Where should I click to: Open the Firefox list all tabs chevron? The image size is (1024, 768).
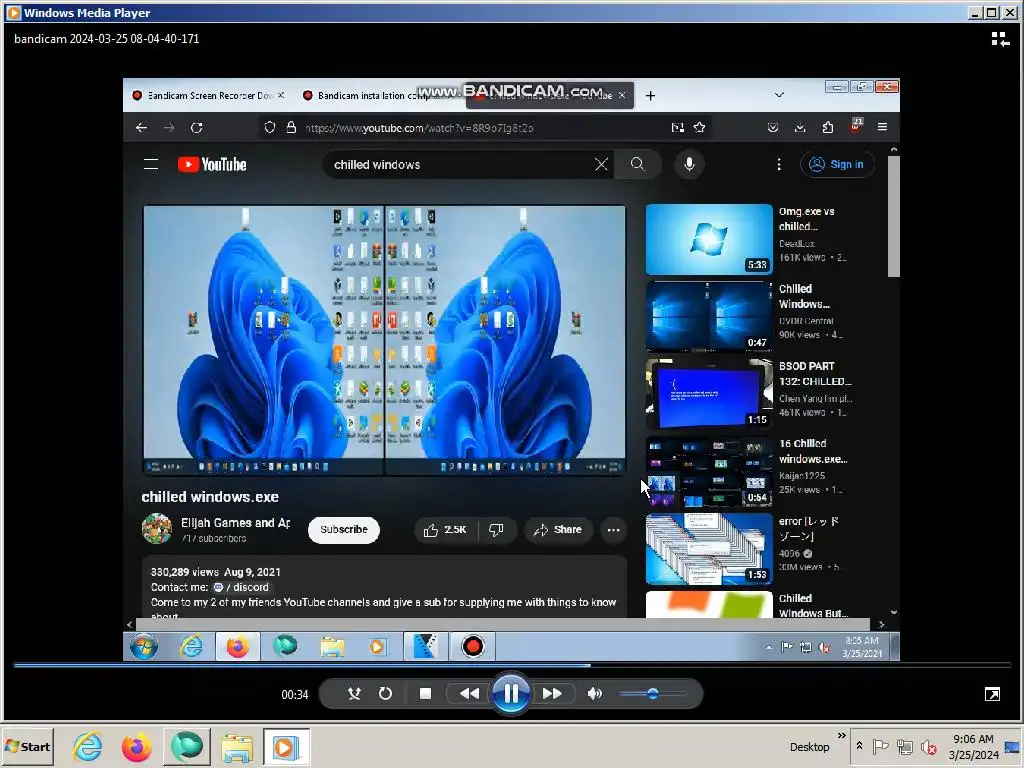779,95
